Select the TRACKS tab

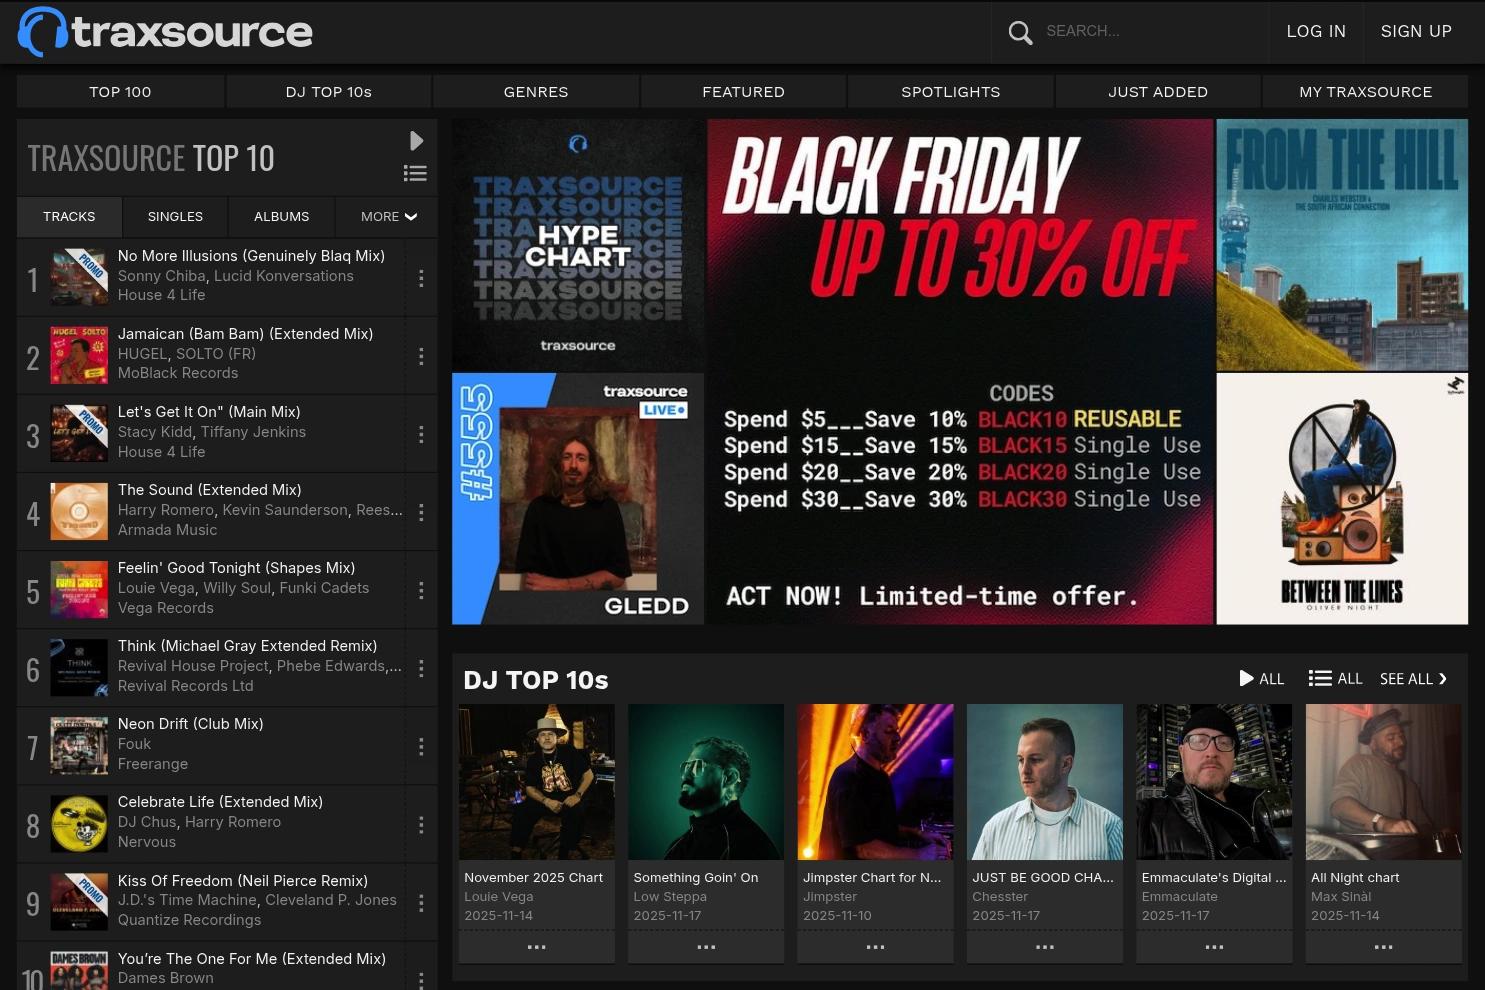tap(69, 216)
